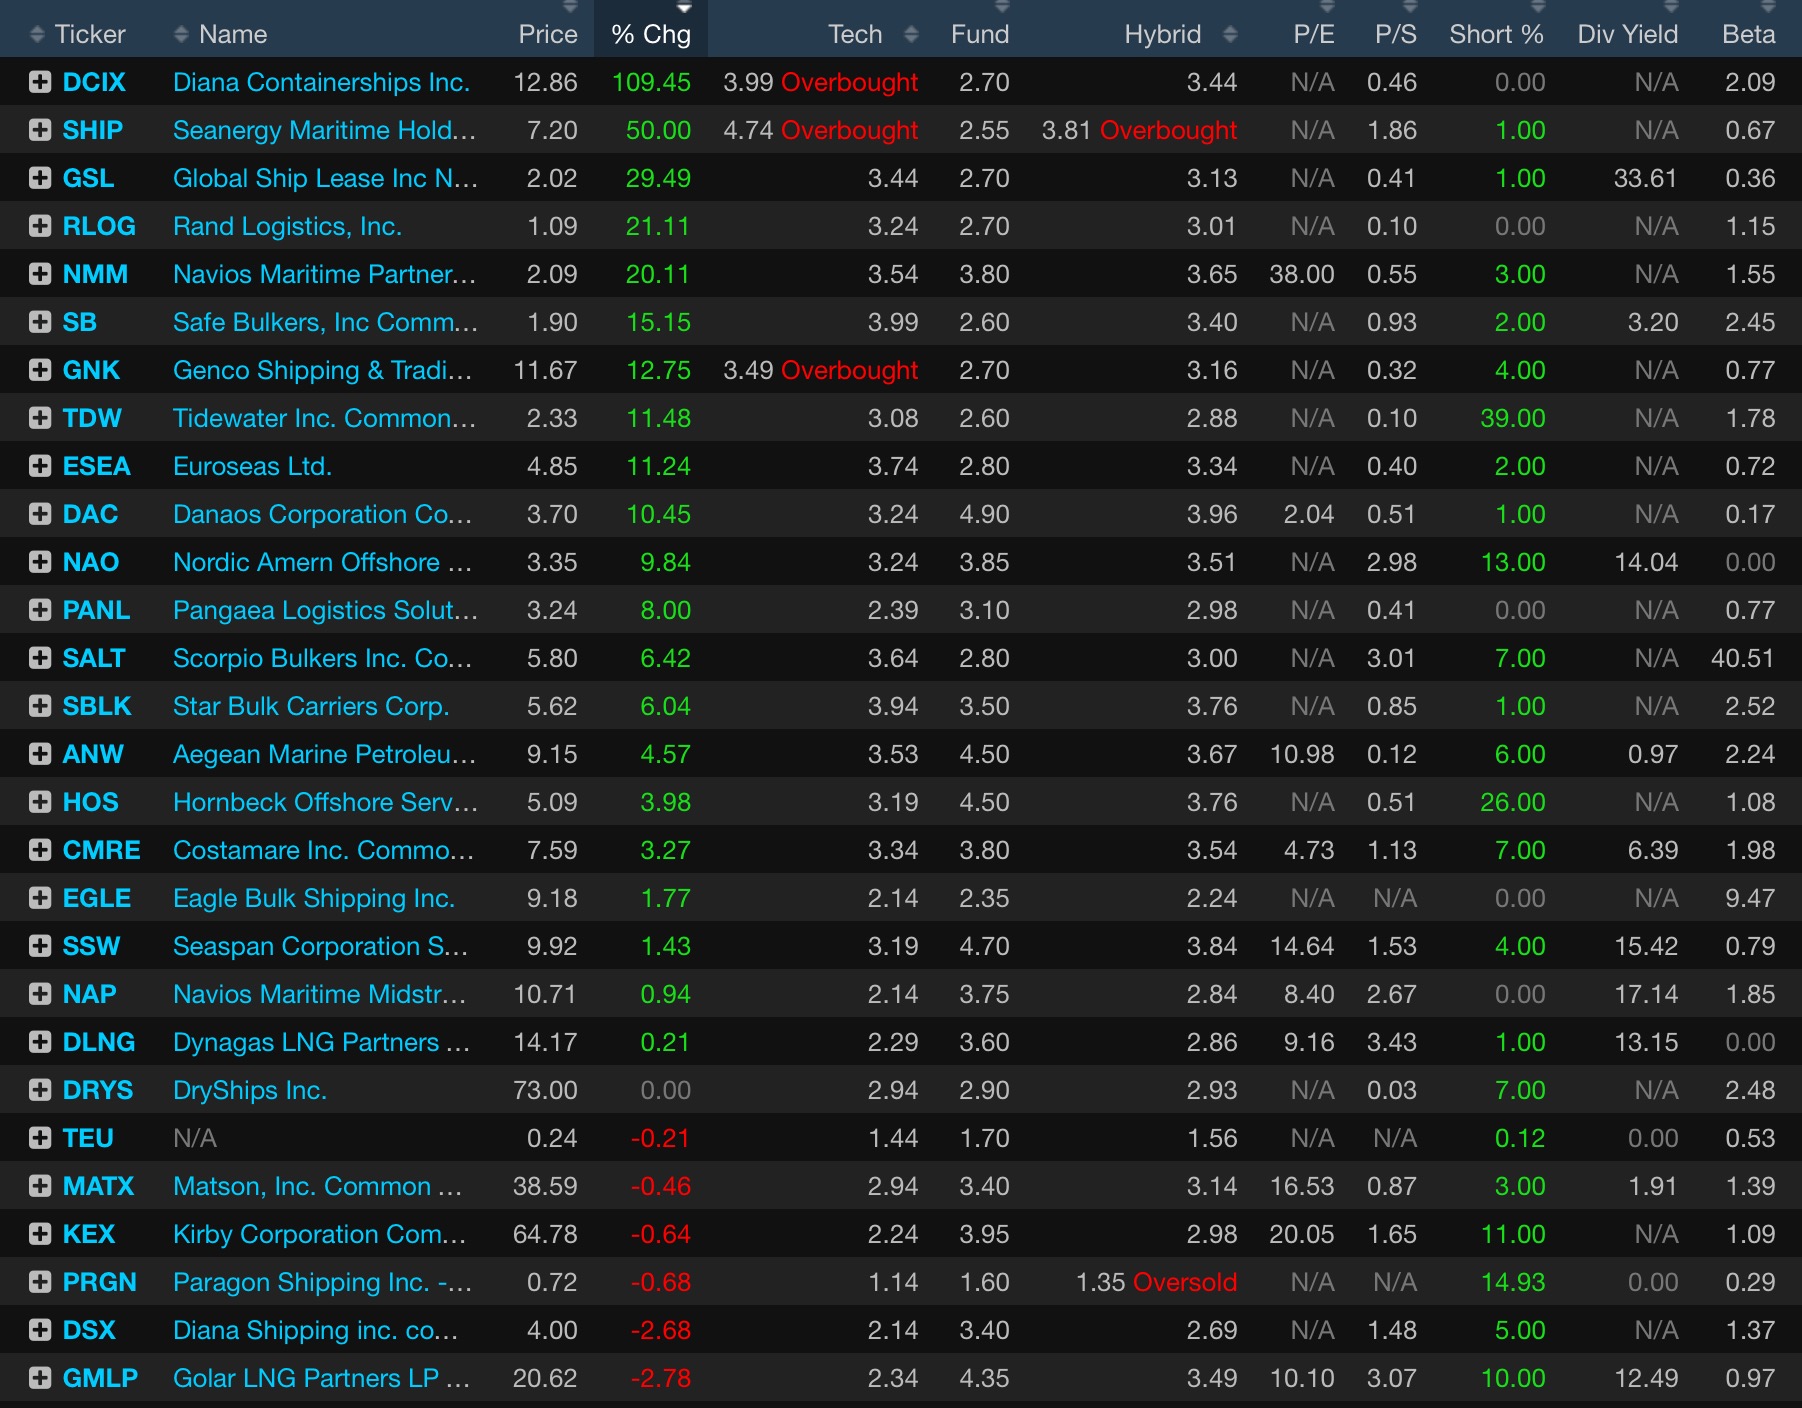
Task: Sort by Price column header
Action: [x=548, y=34]
